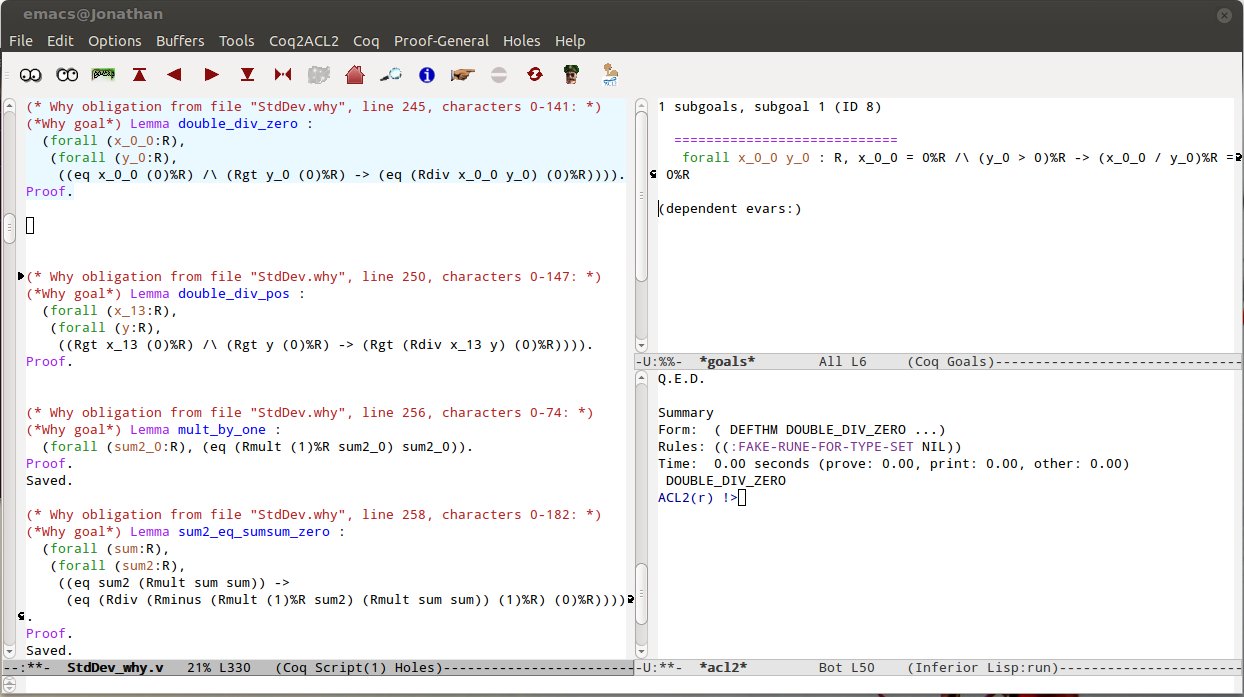
Task: Restart prover with the red circular arrows icon
Action: pyautogui.click(x=535, y=74)
